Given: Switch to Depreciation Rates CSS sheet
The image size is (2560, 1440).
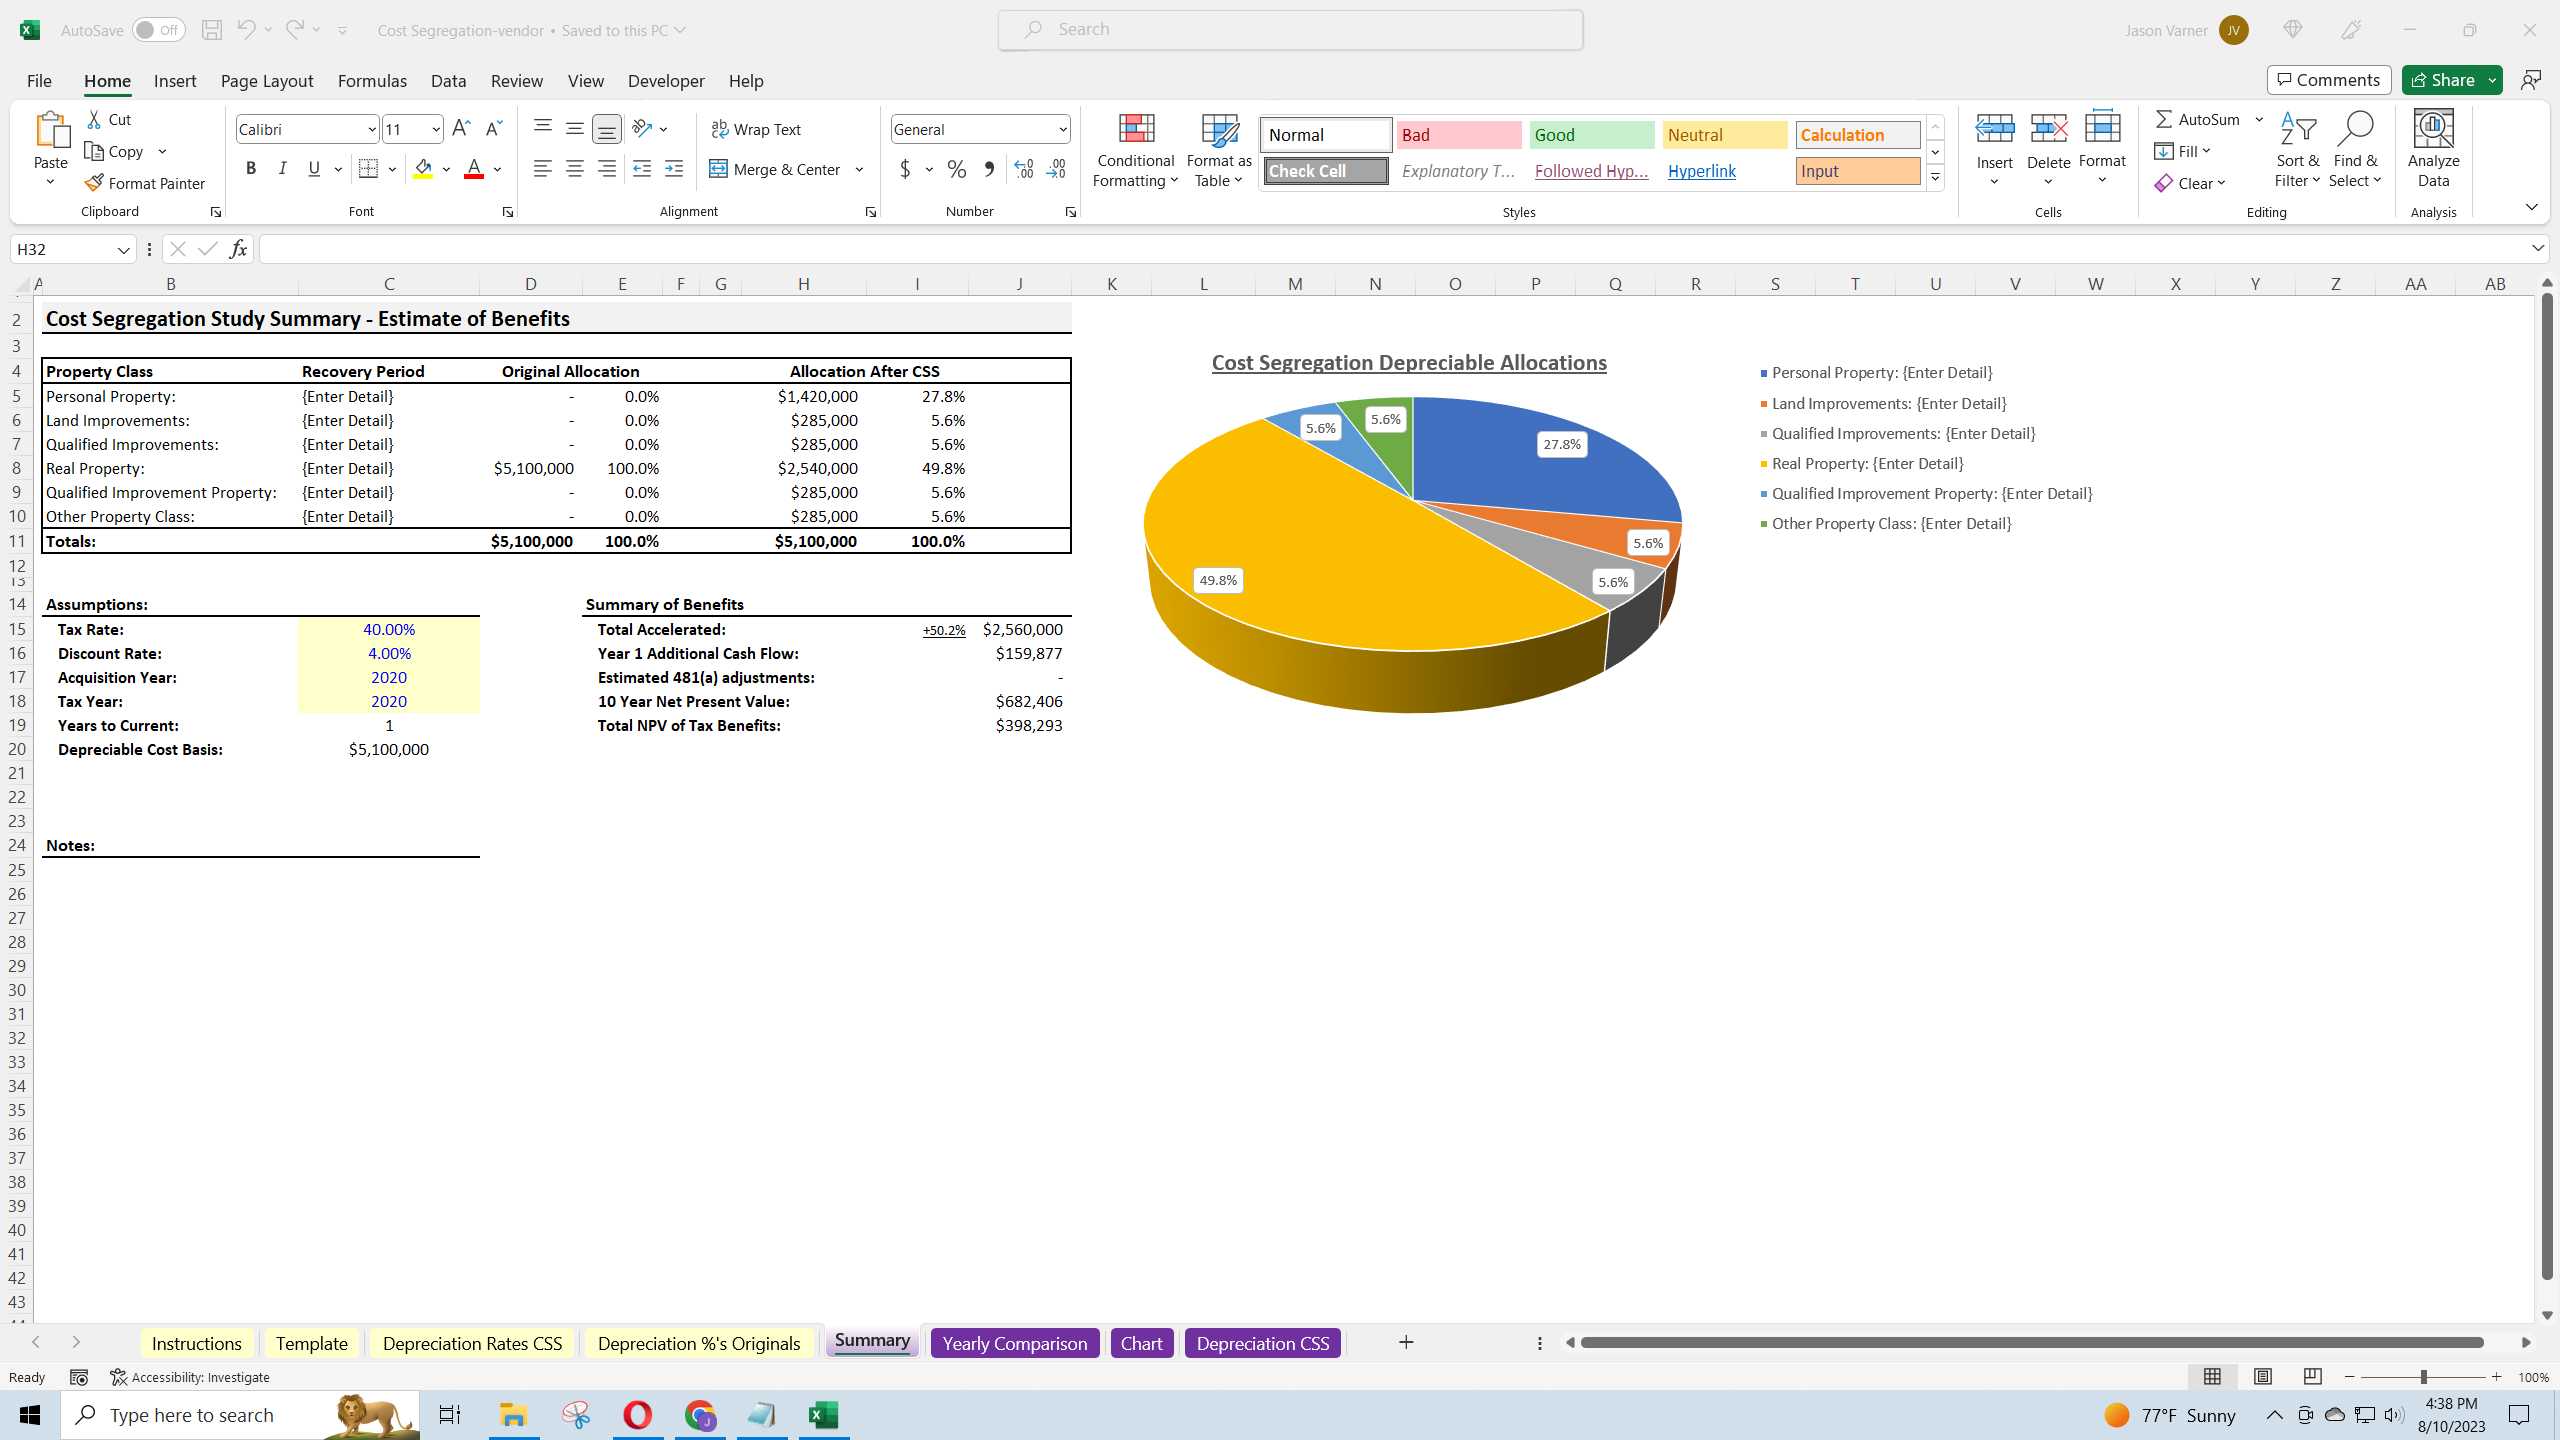Looking at the screenshot, I should click(x=472, y=1343).
